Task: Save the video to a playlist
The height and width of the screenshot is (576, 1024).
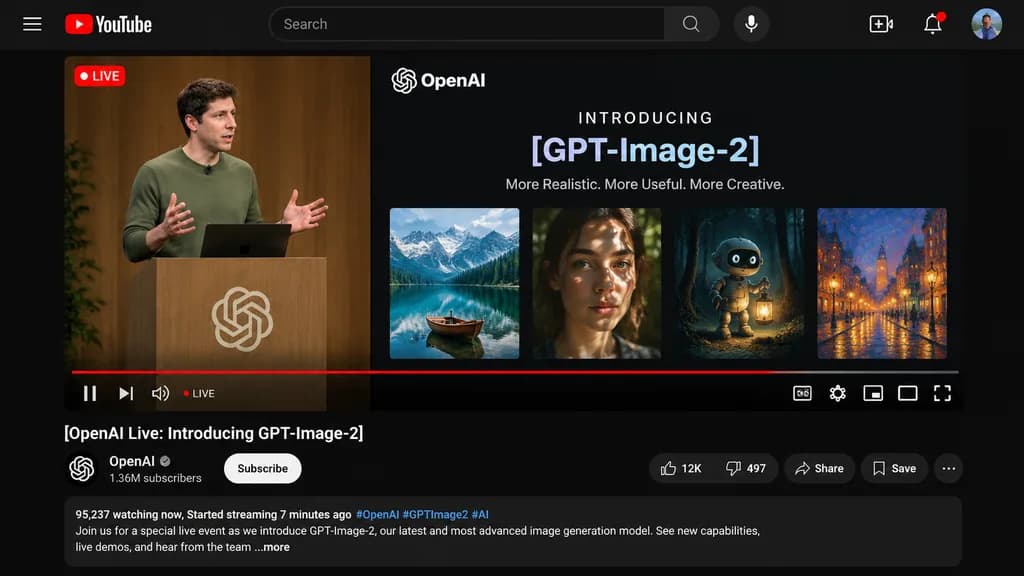Action: point(894,468)
